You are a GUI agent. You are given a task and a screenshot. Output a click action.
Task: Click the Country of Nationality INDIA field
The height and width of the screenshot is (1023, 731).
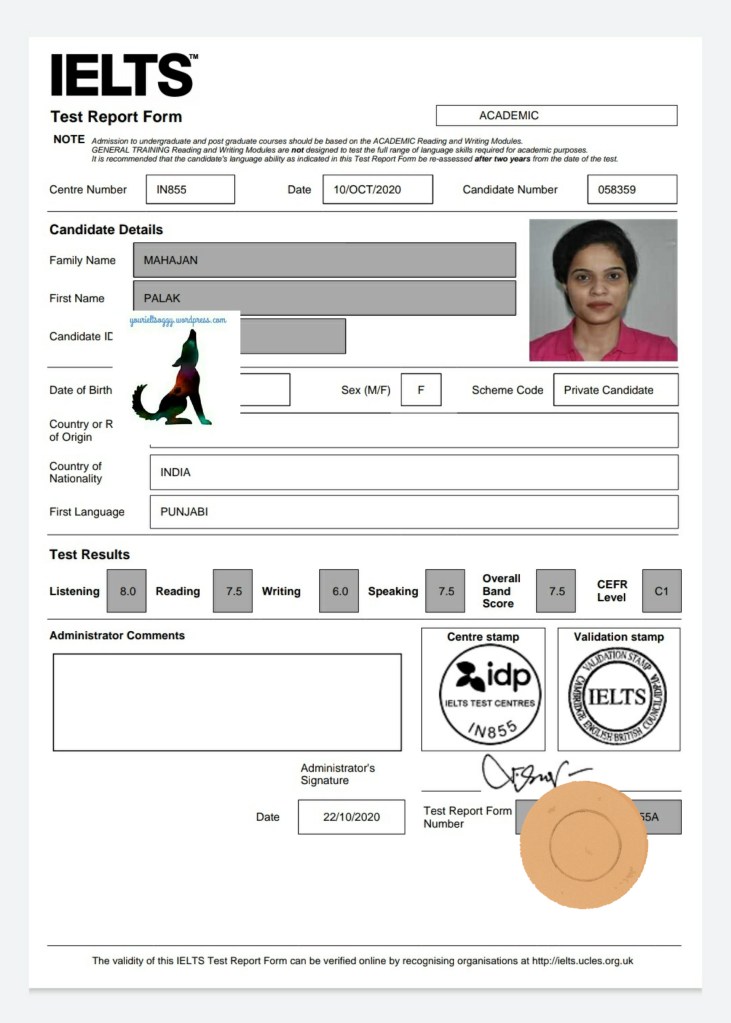413,472
